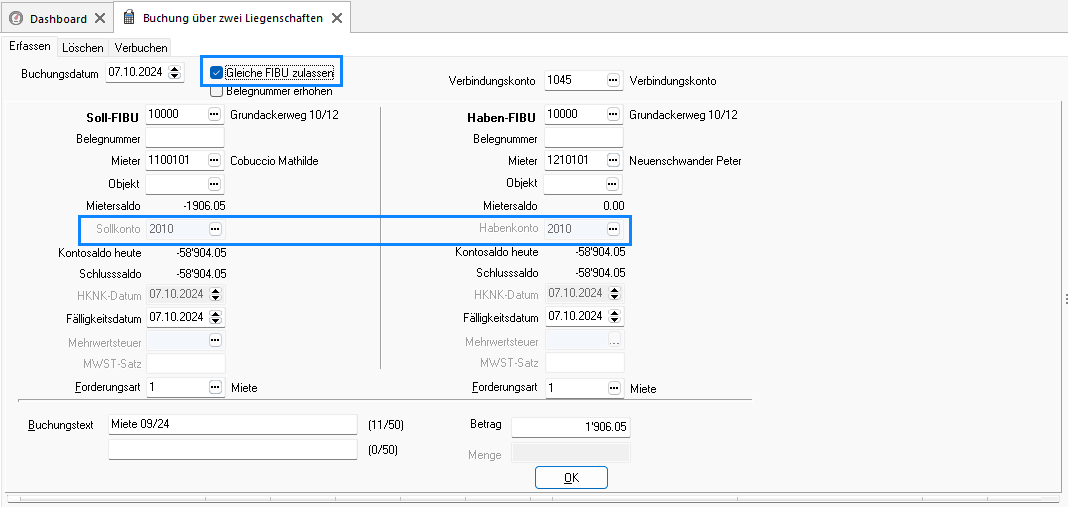
Task: Adjust Soll-side HKNK-Datum spinner
Action: click(216, 294)
